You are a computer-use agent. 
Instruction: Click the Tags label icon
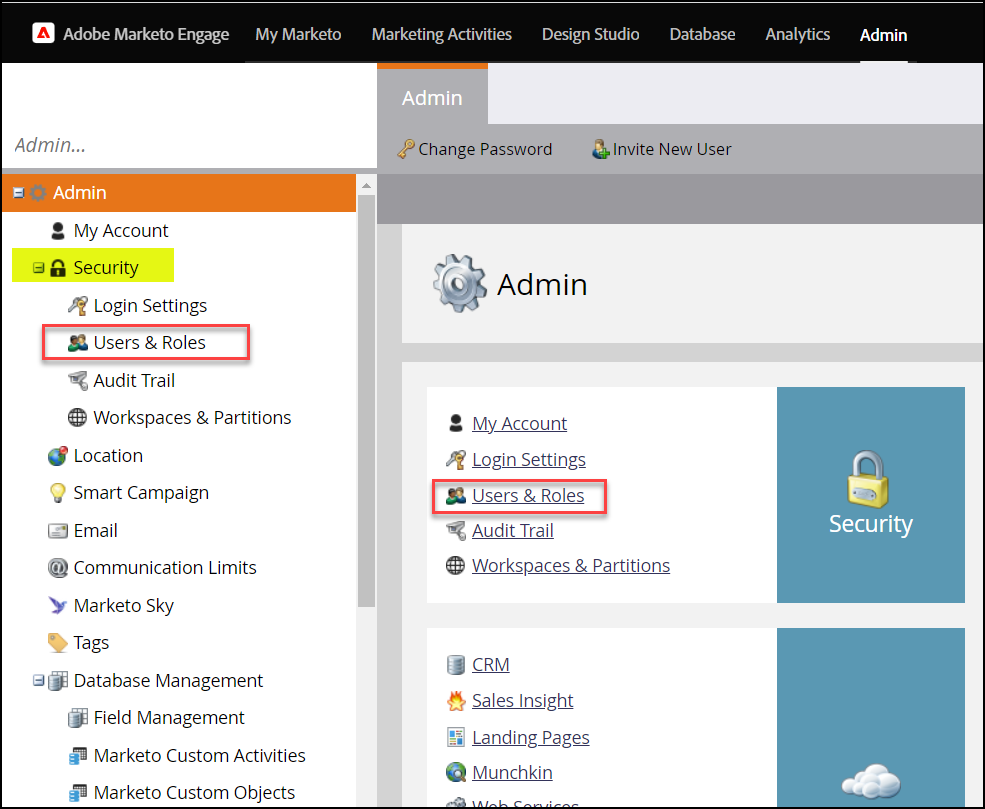click(57, 643)
